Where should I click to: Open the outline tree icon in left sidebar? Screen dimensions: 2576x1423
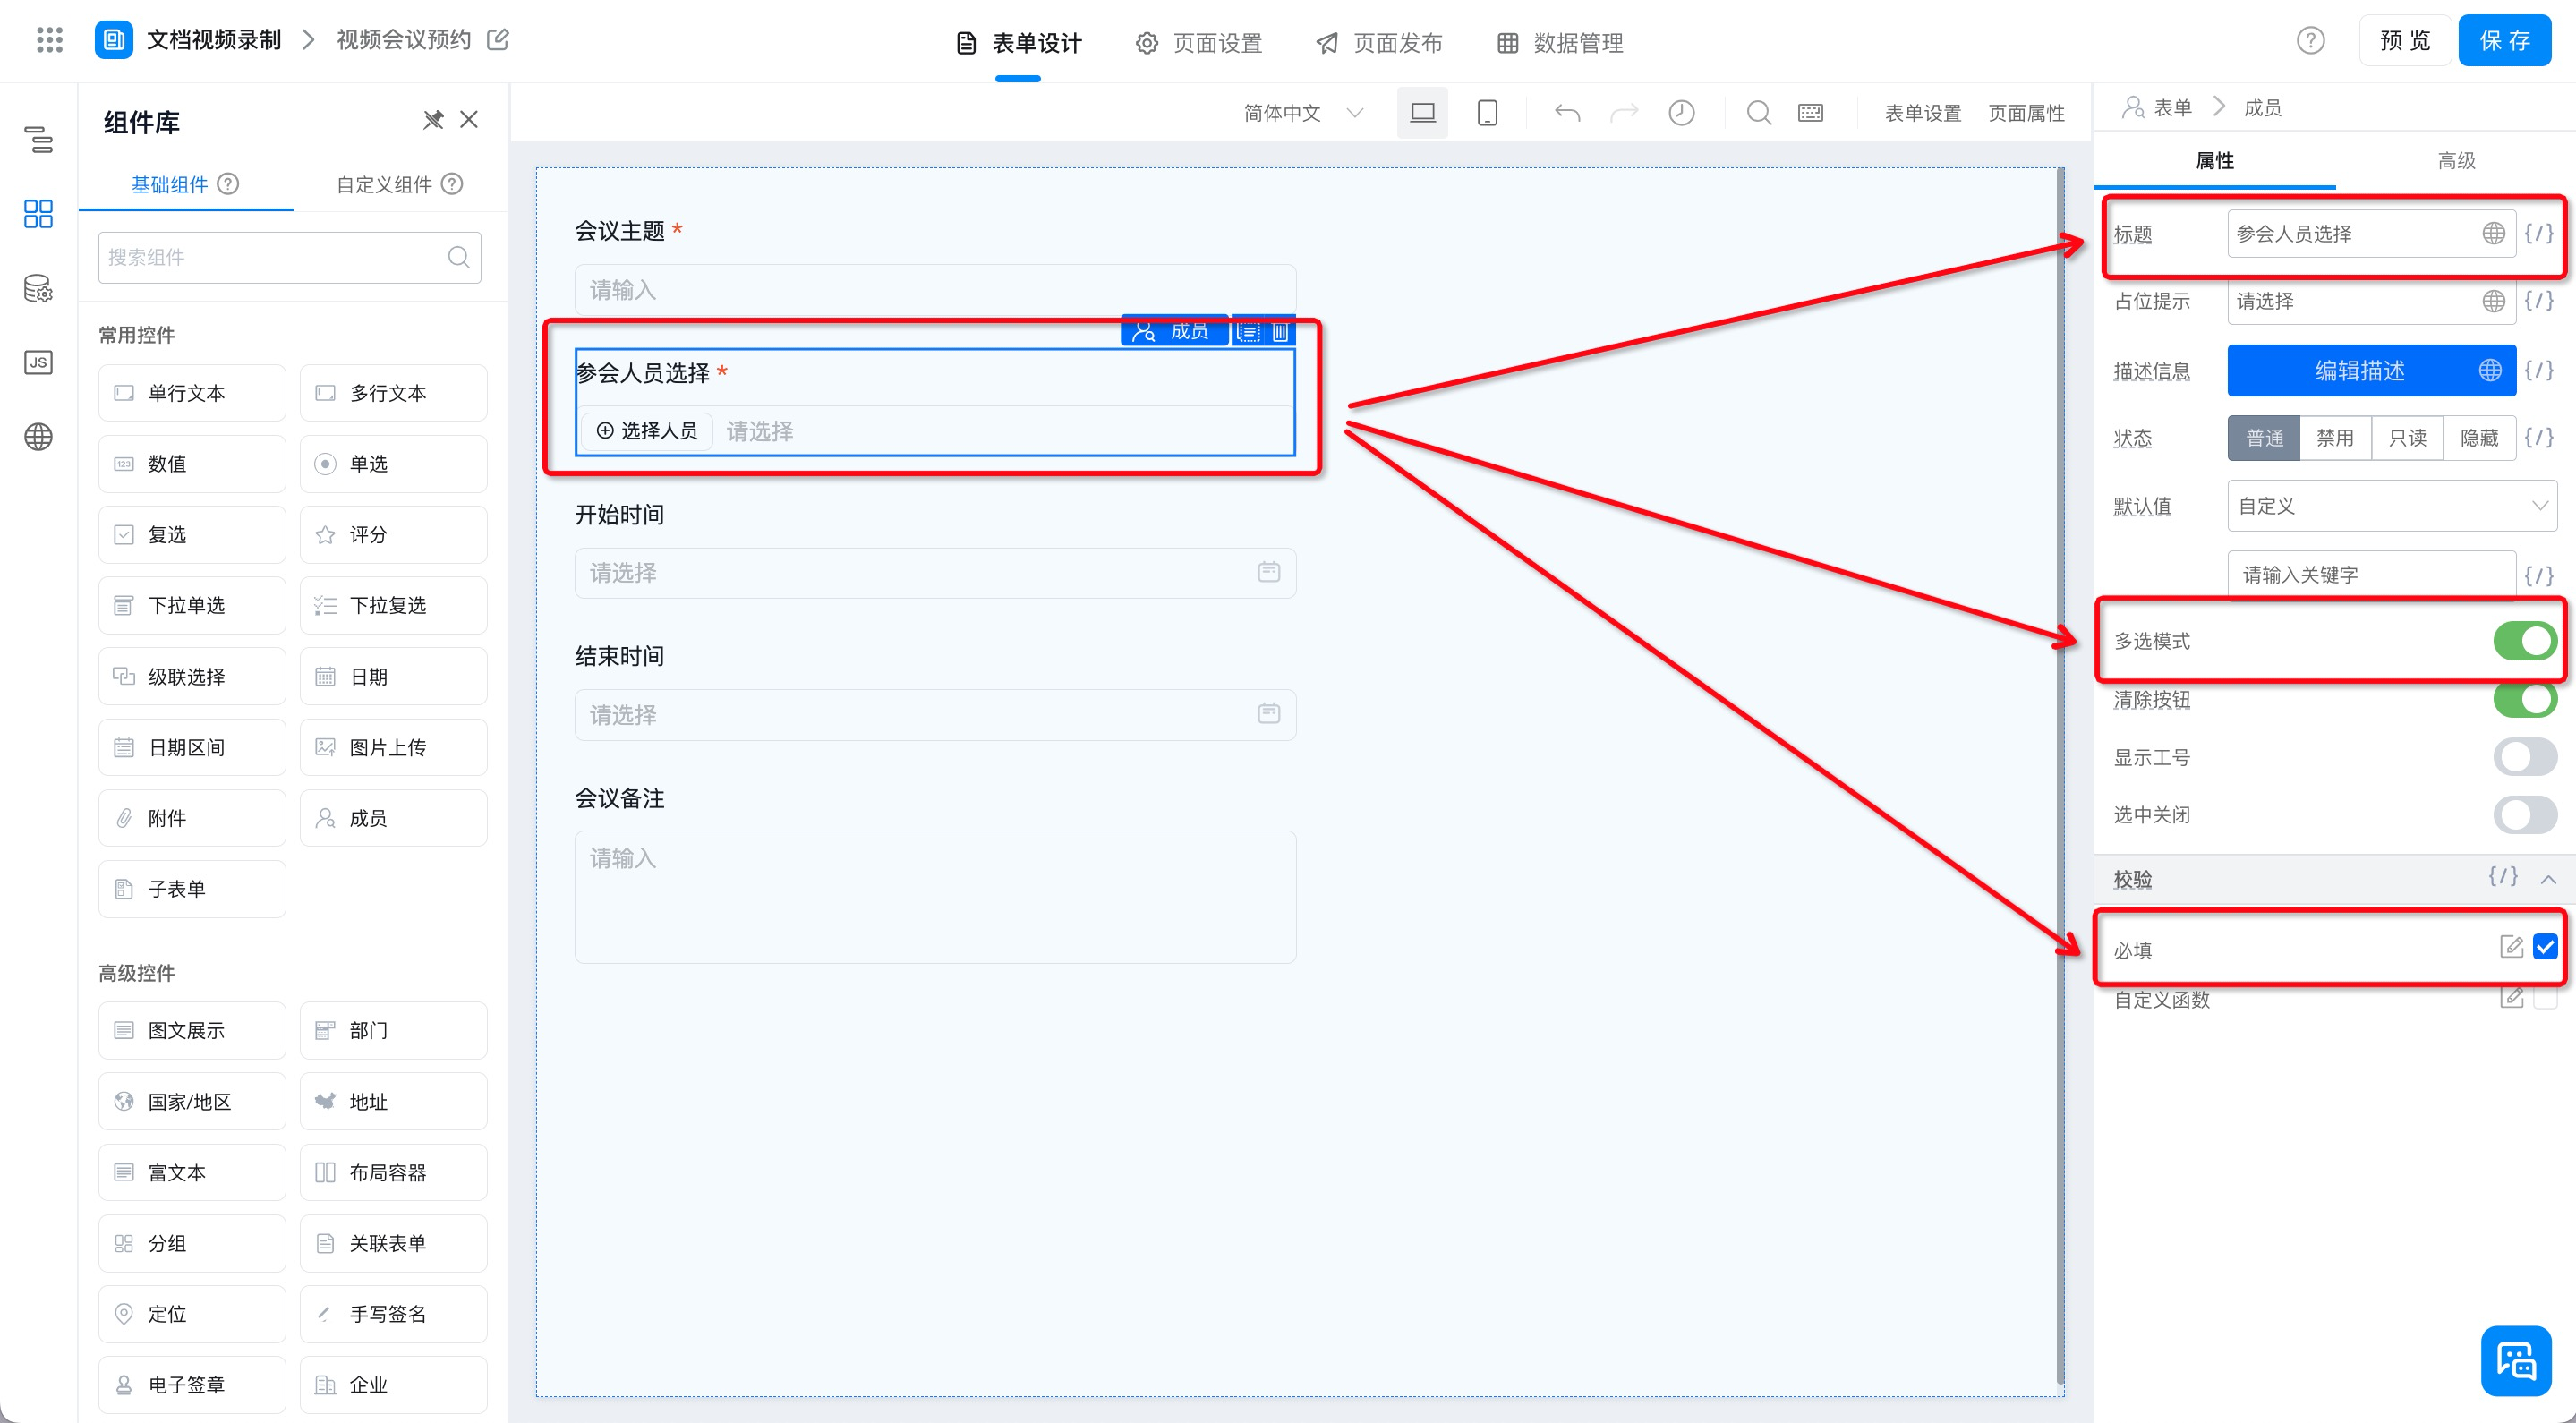[x=38, y=140]
